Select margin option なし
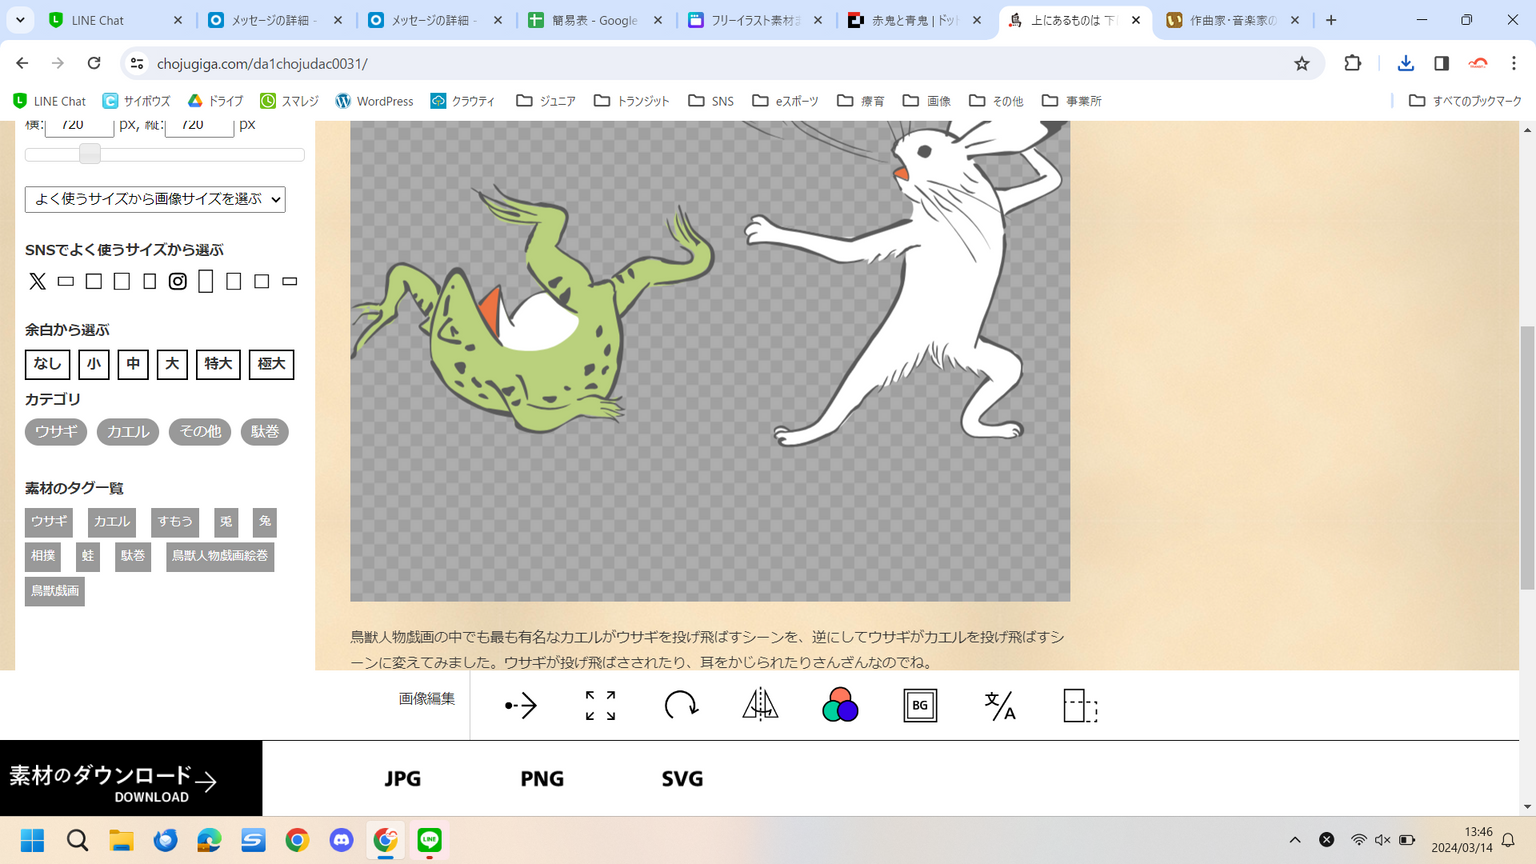This screenshot has height=864, width=1536. [x=47, y=364]
